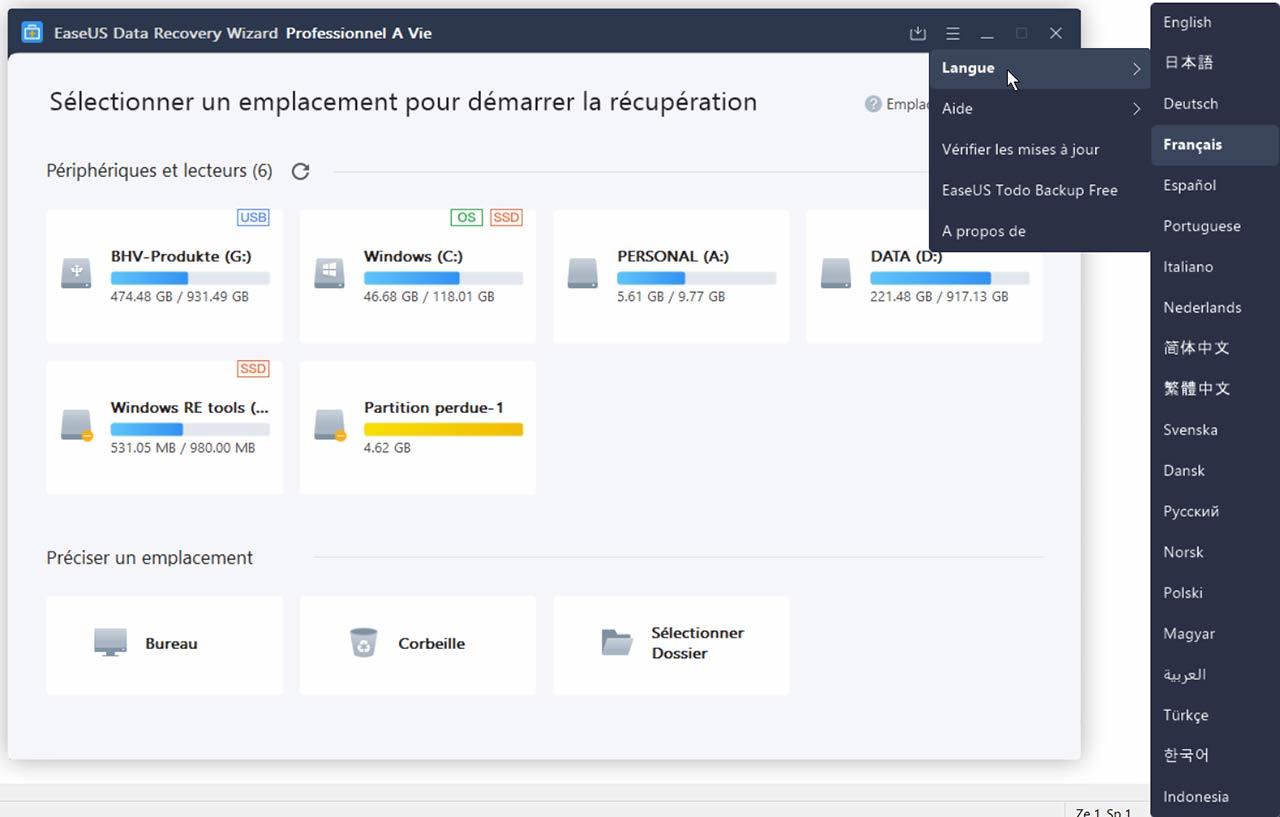This screenshot has width=1280, height=817.
Task: Select the Partition perdue-1 drive icon
Action: (330, 424)
